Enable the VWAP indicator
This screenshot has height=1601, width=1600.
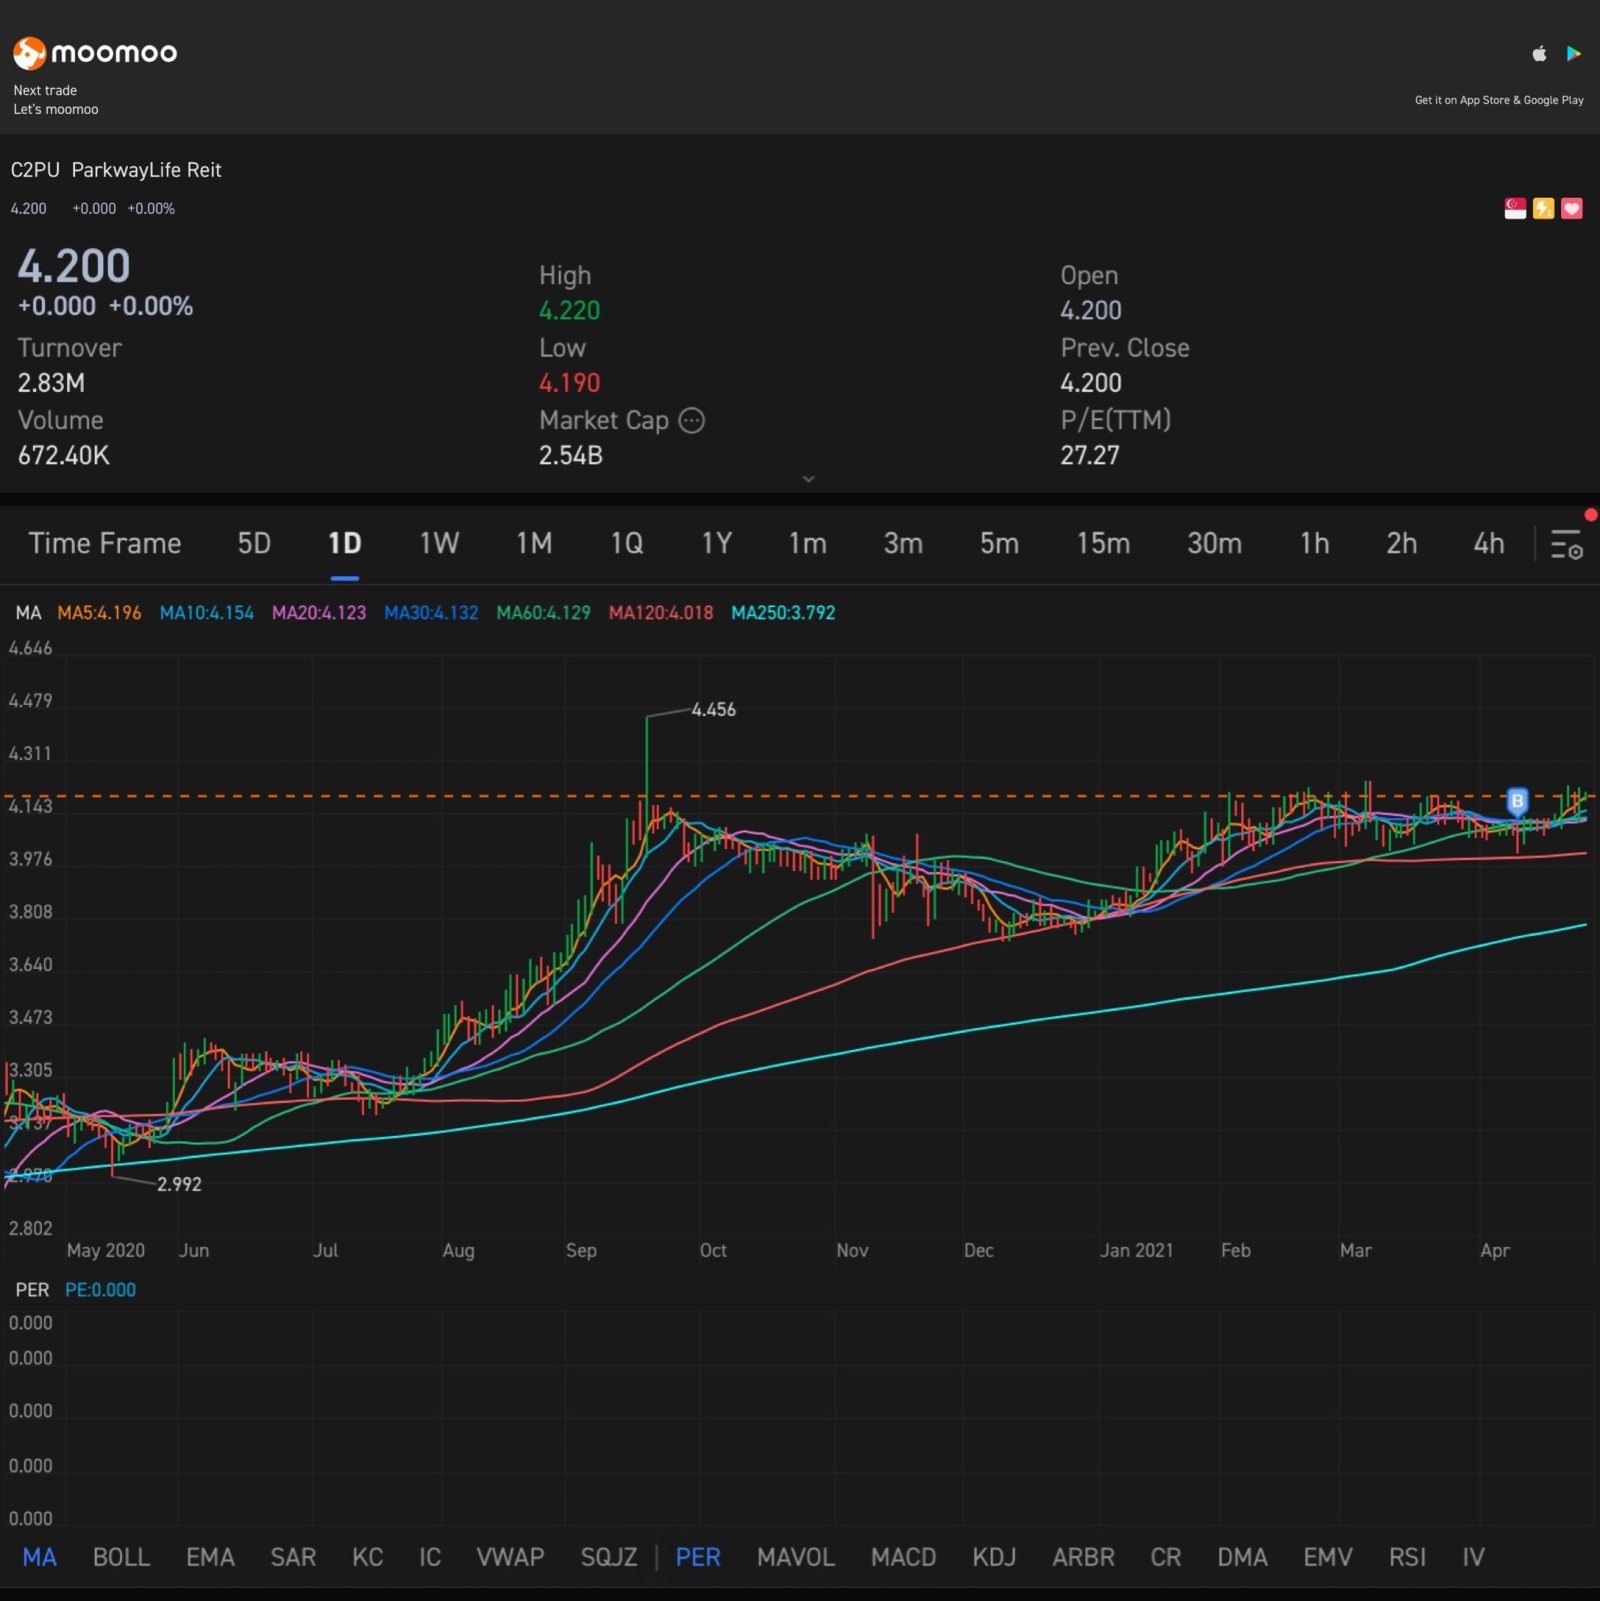510,1557
